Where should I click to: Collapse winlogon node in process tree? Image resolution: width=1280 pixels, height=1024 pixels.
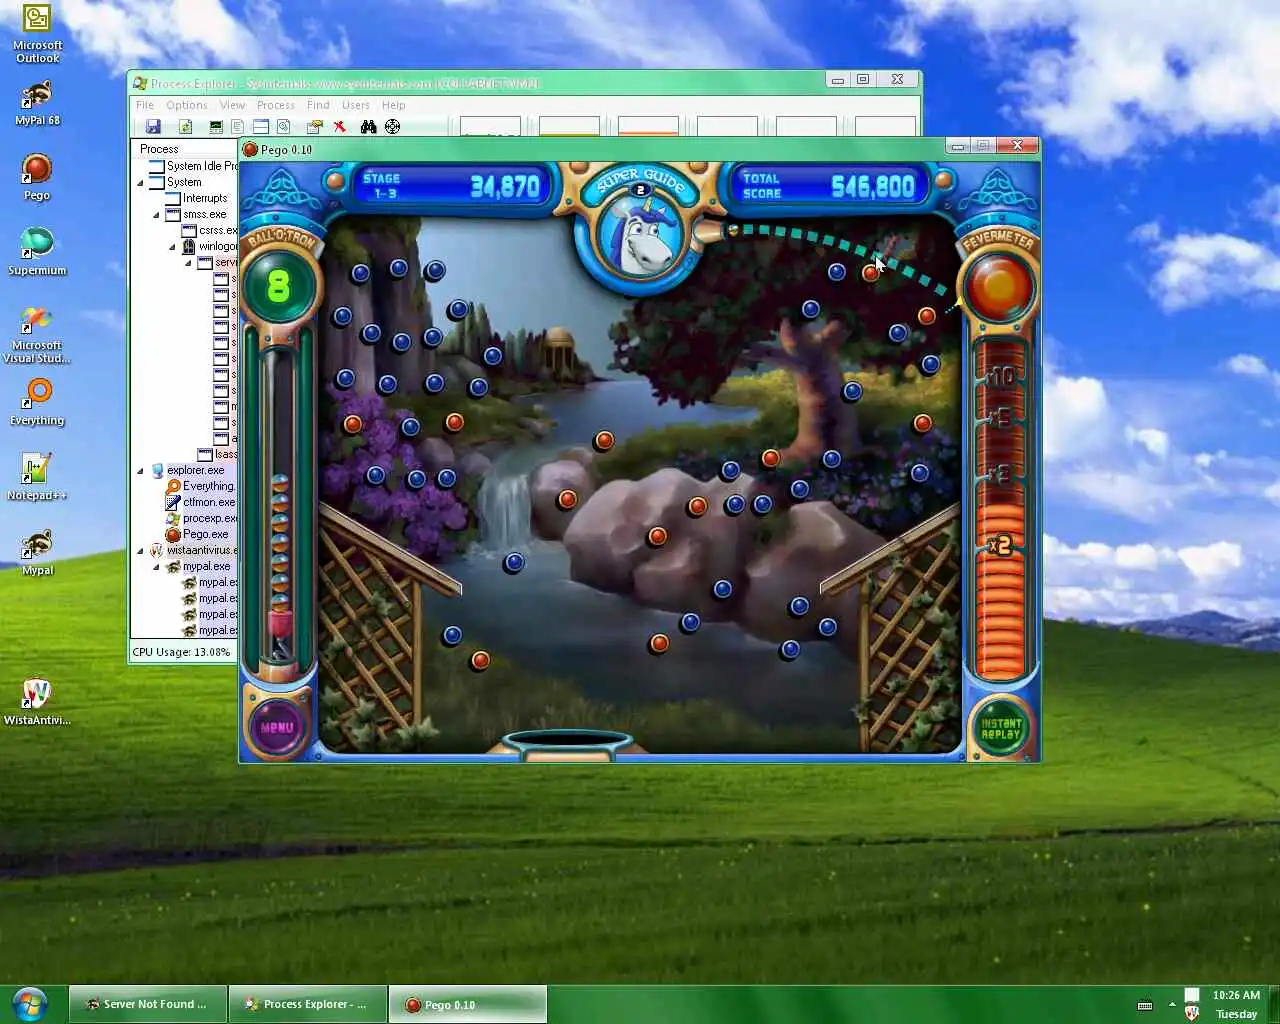(172, 247)
